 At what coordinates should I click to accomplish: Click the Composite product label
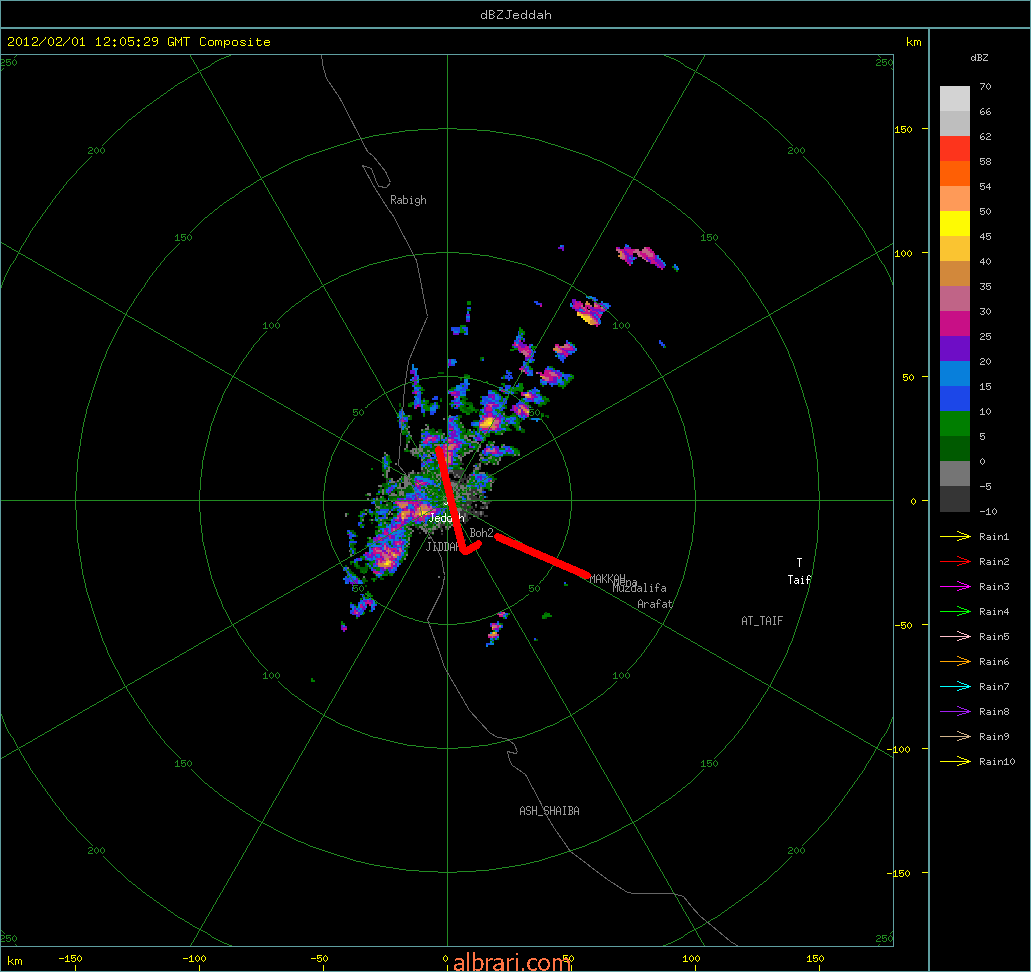235,41
